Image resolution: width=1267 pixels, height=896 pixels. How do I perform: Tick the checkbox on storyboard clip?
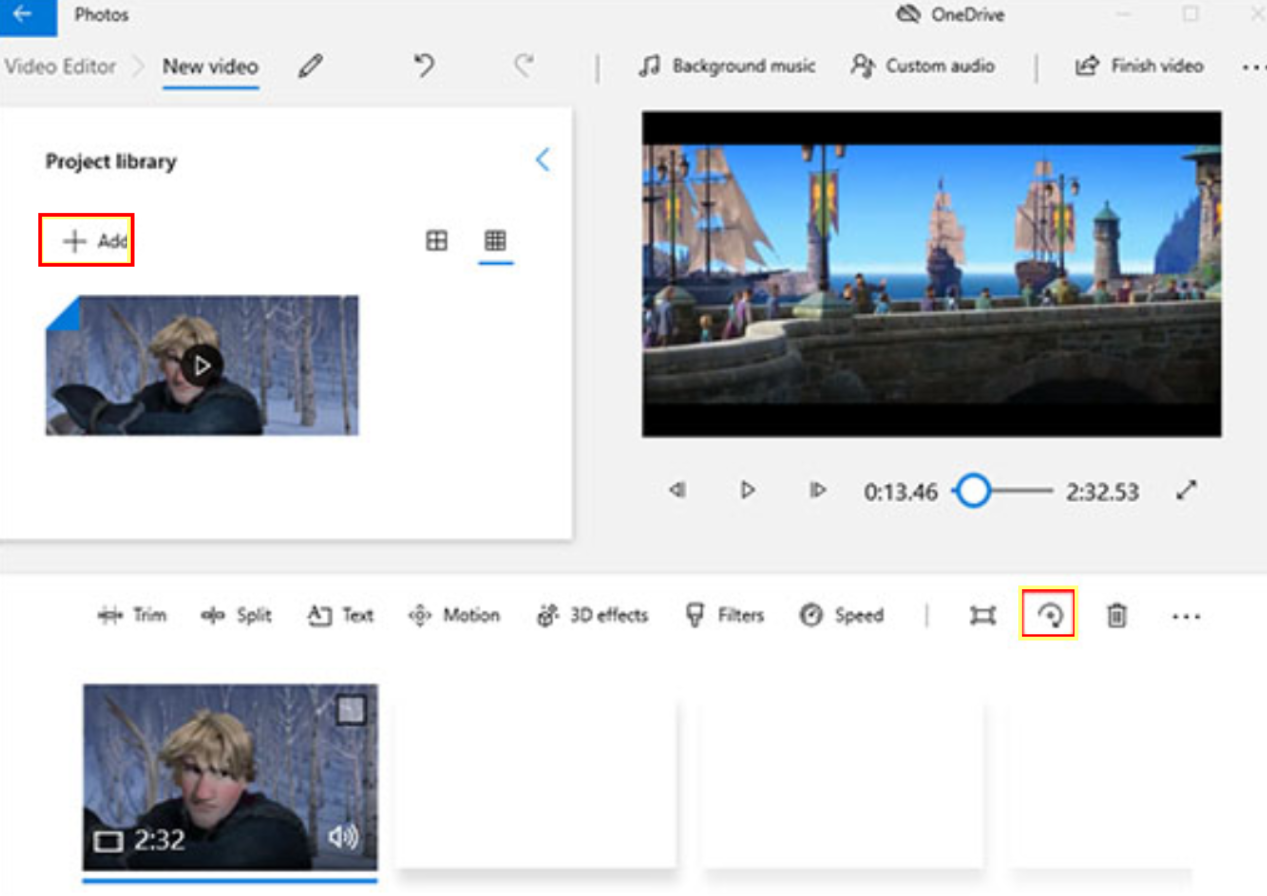[350, 710]
